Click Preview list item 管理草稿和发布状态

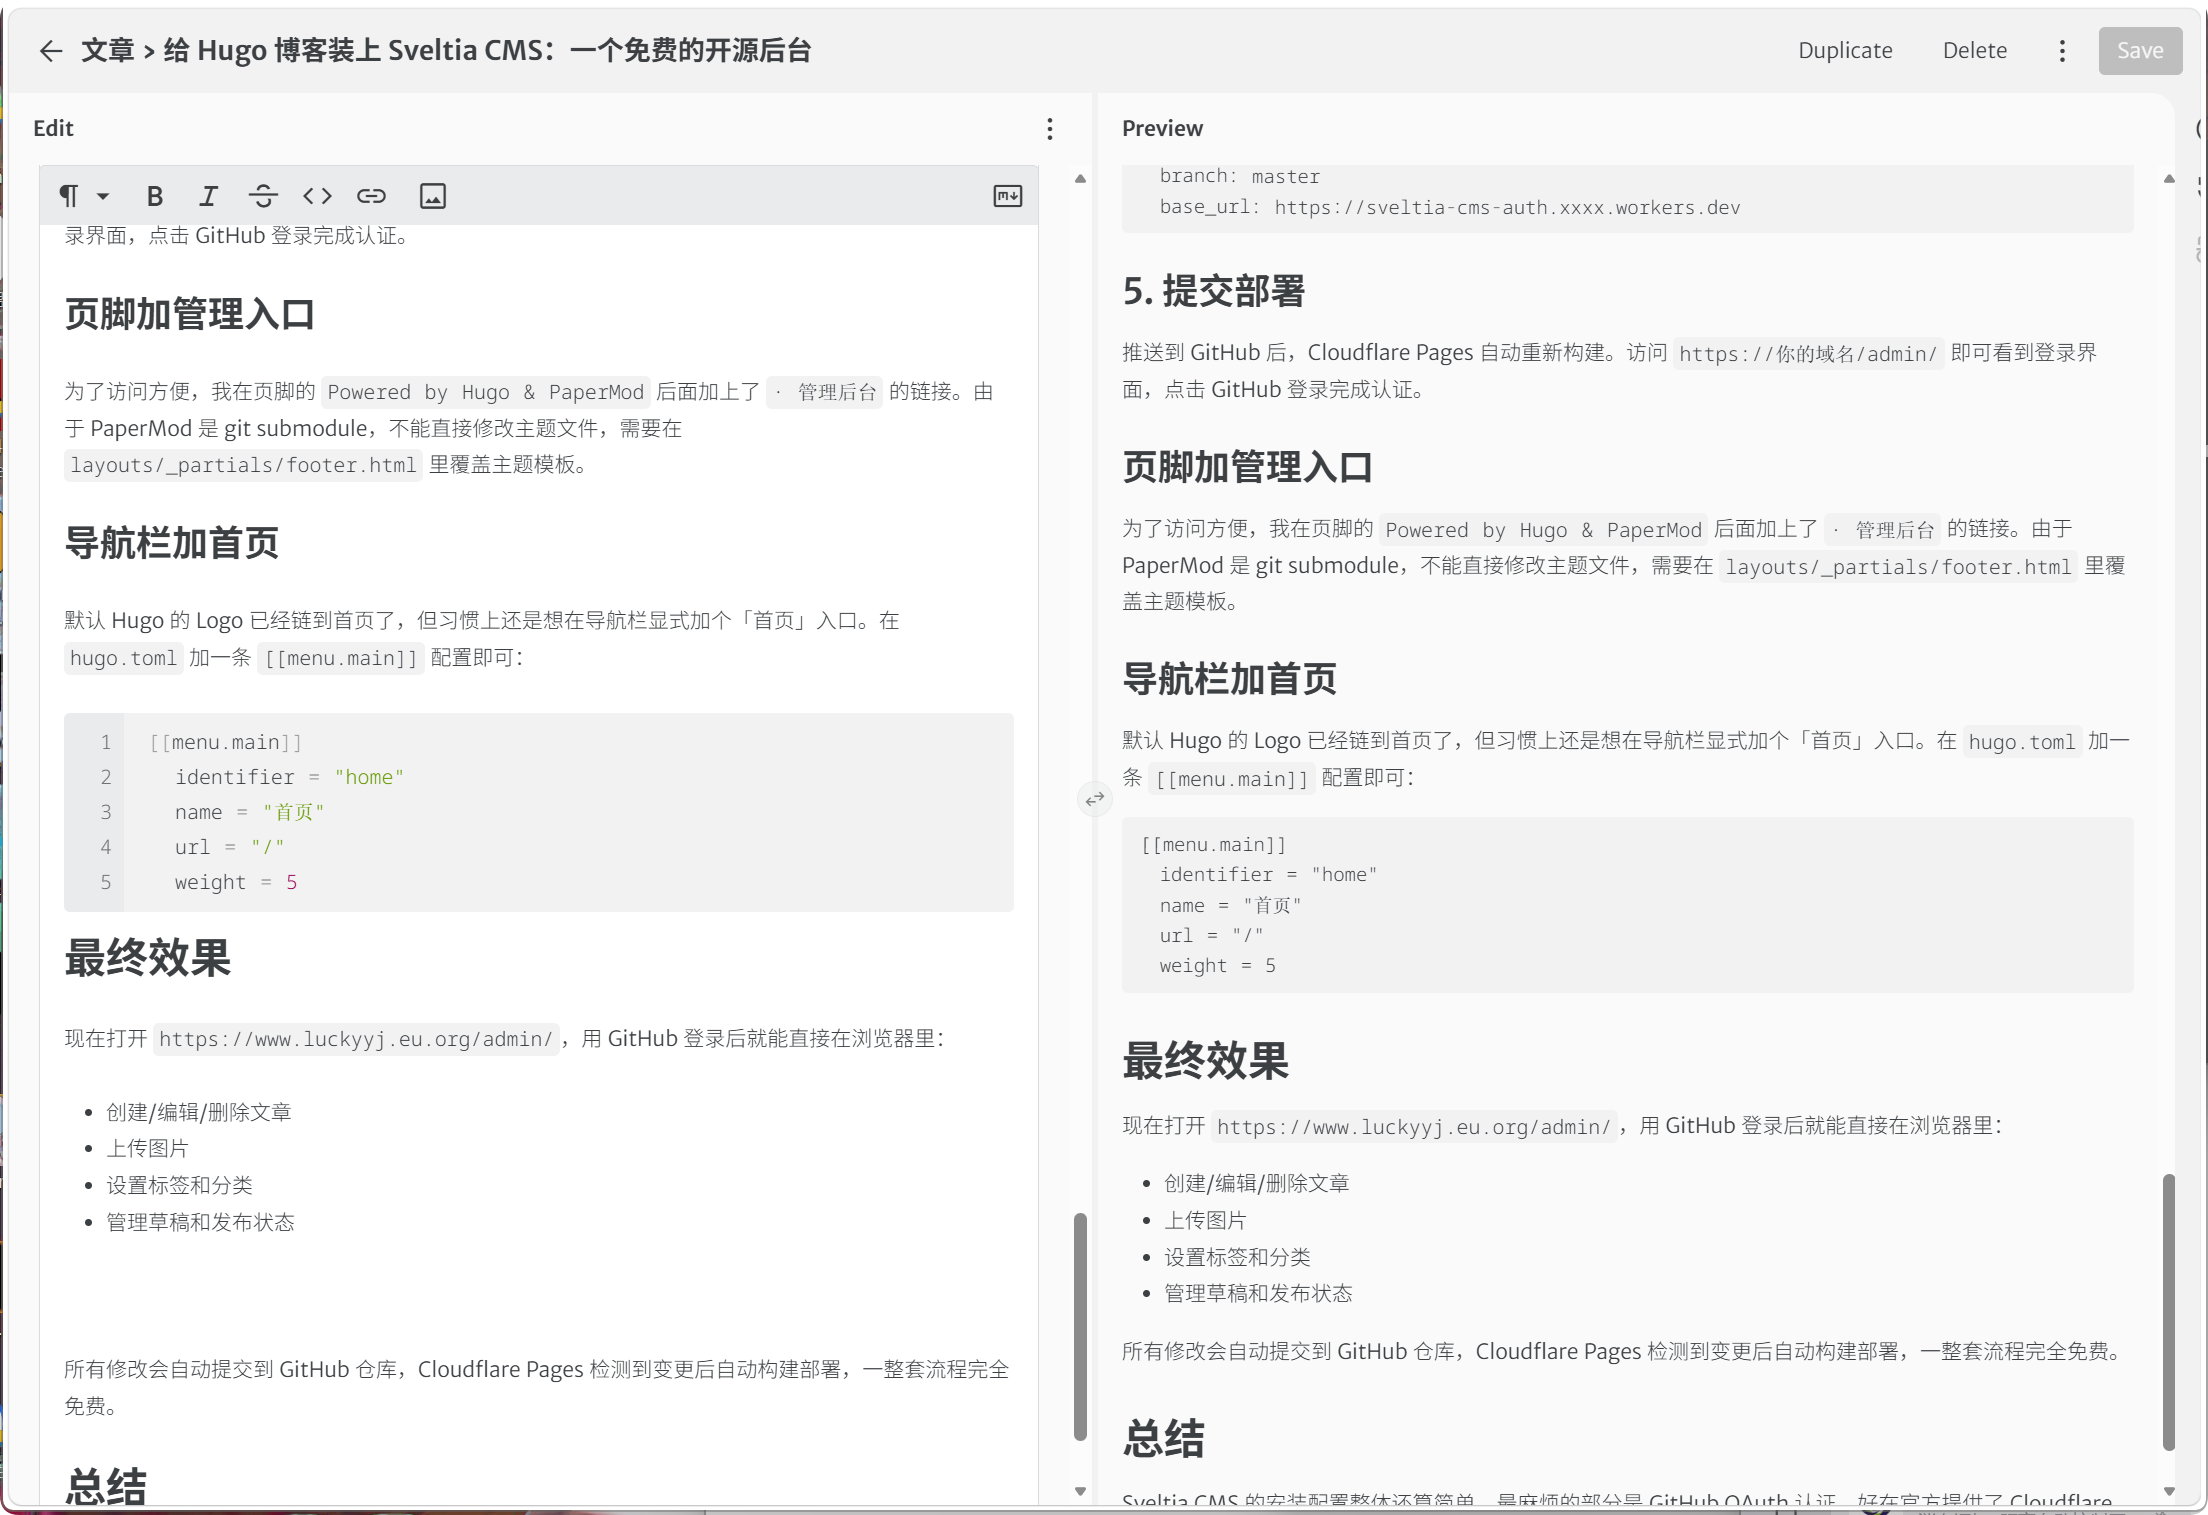tap(1258, 1293)
